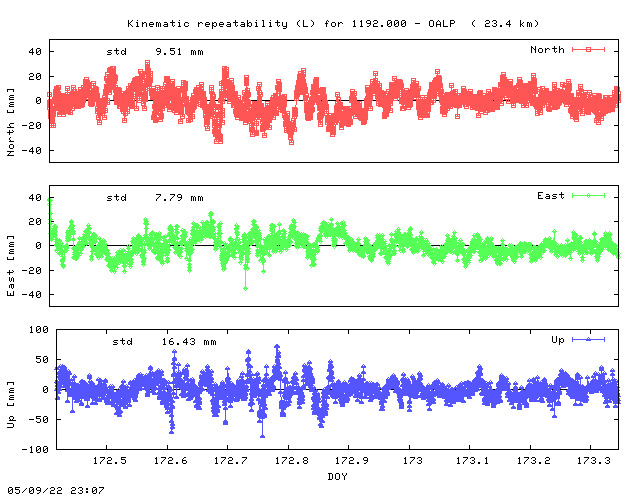Click the x-axis tick label 173
Screen dimensions: 640x496
(413, 460)
